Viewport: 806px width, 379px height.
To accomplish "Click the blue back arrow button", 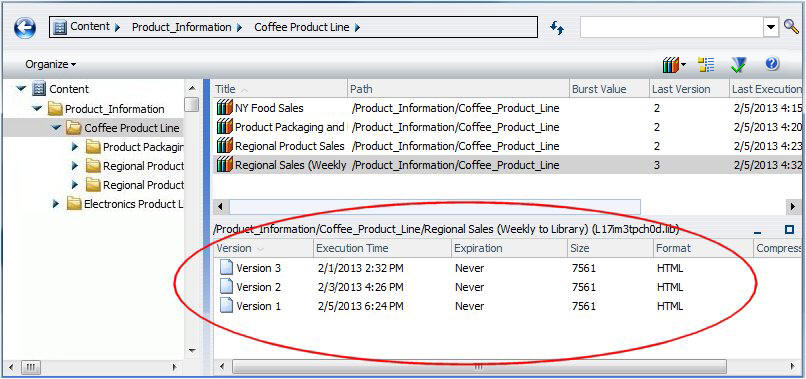I will (x=25, y=28).
